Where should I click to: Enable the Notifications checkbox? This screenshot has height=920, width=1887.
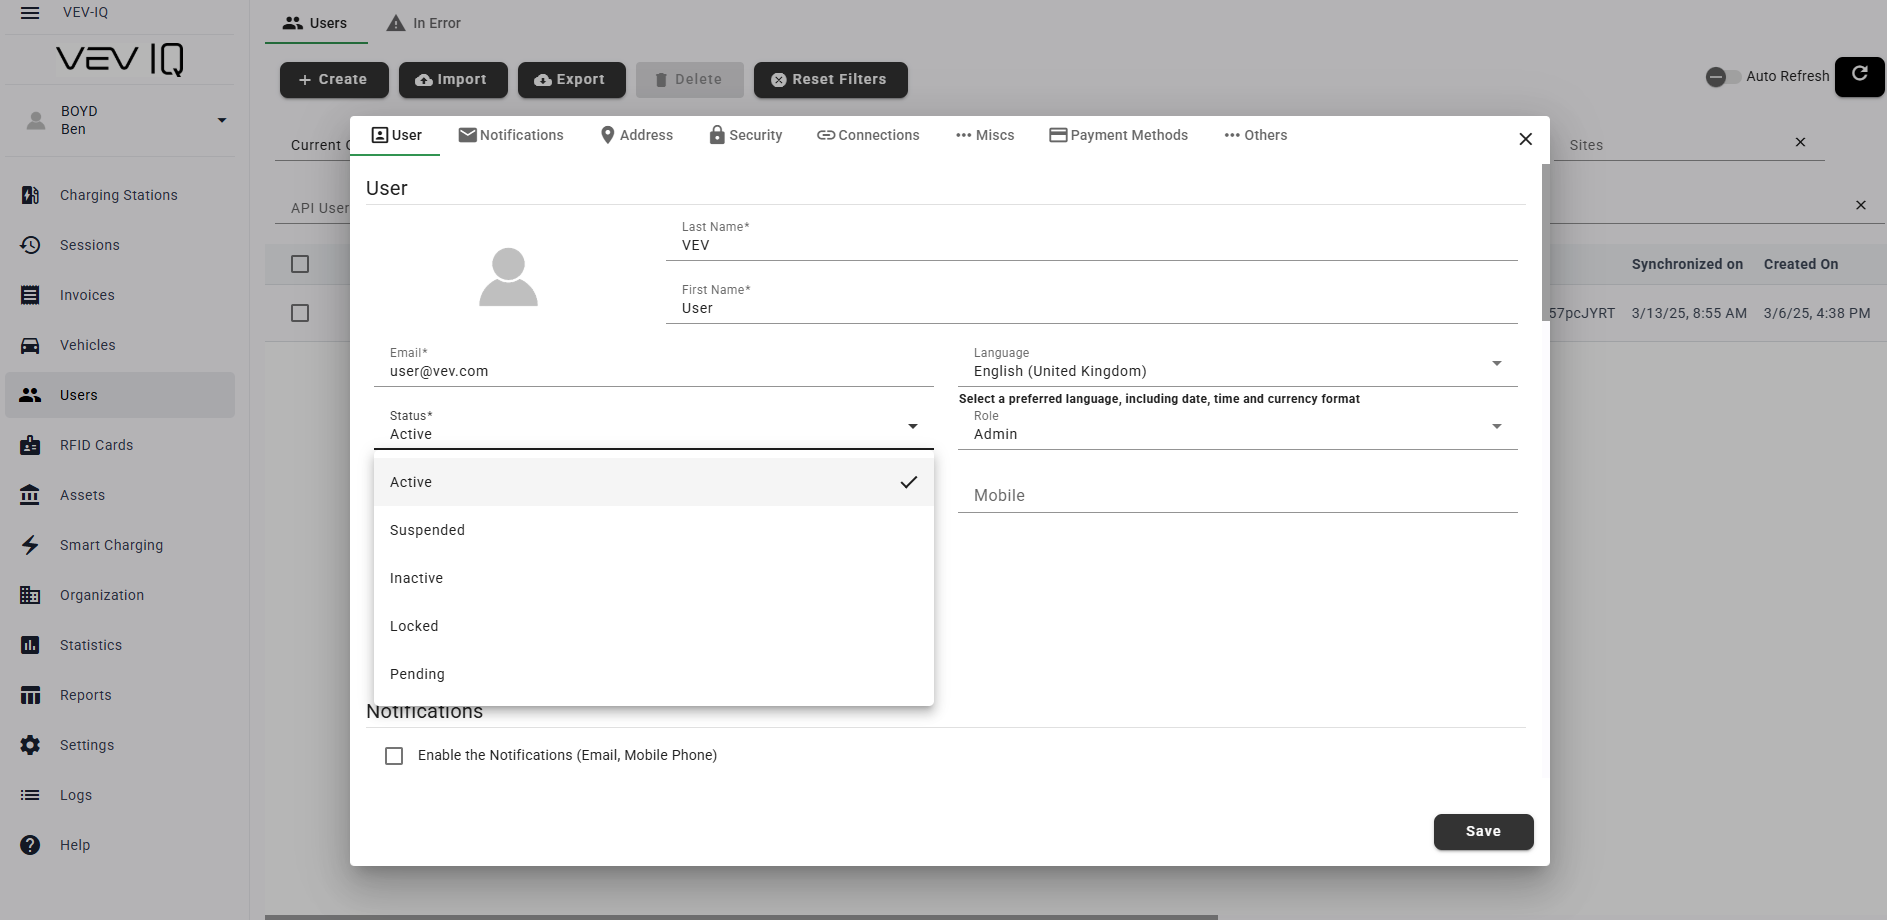tap(394, 756)
